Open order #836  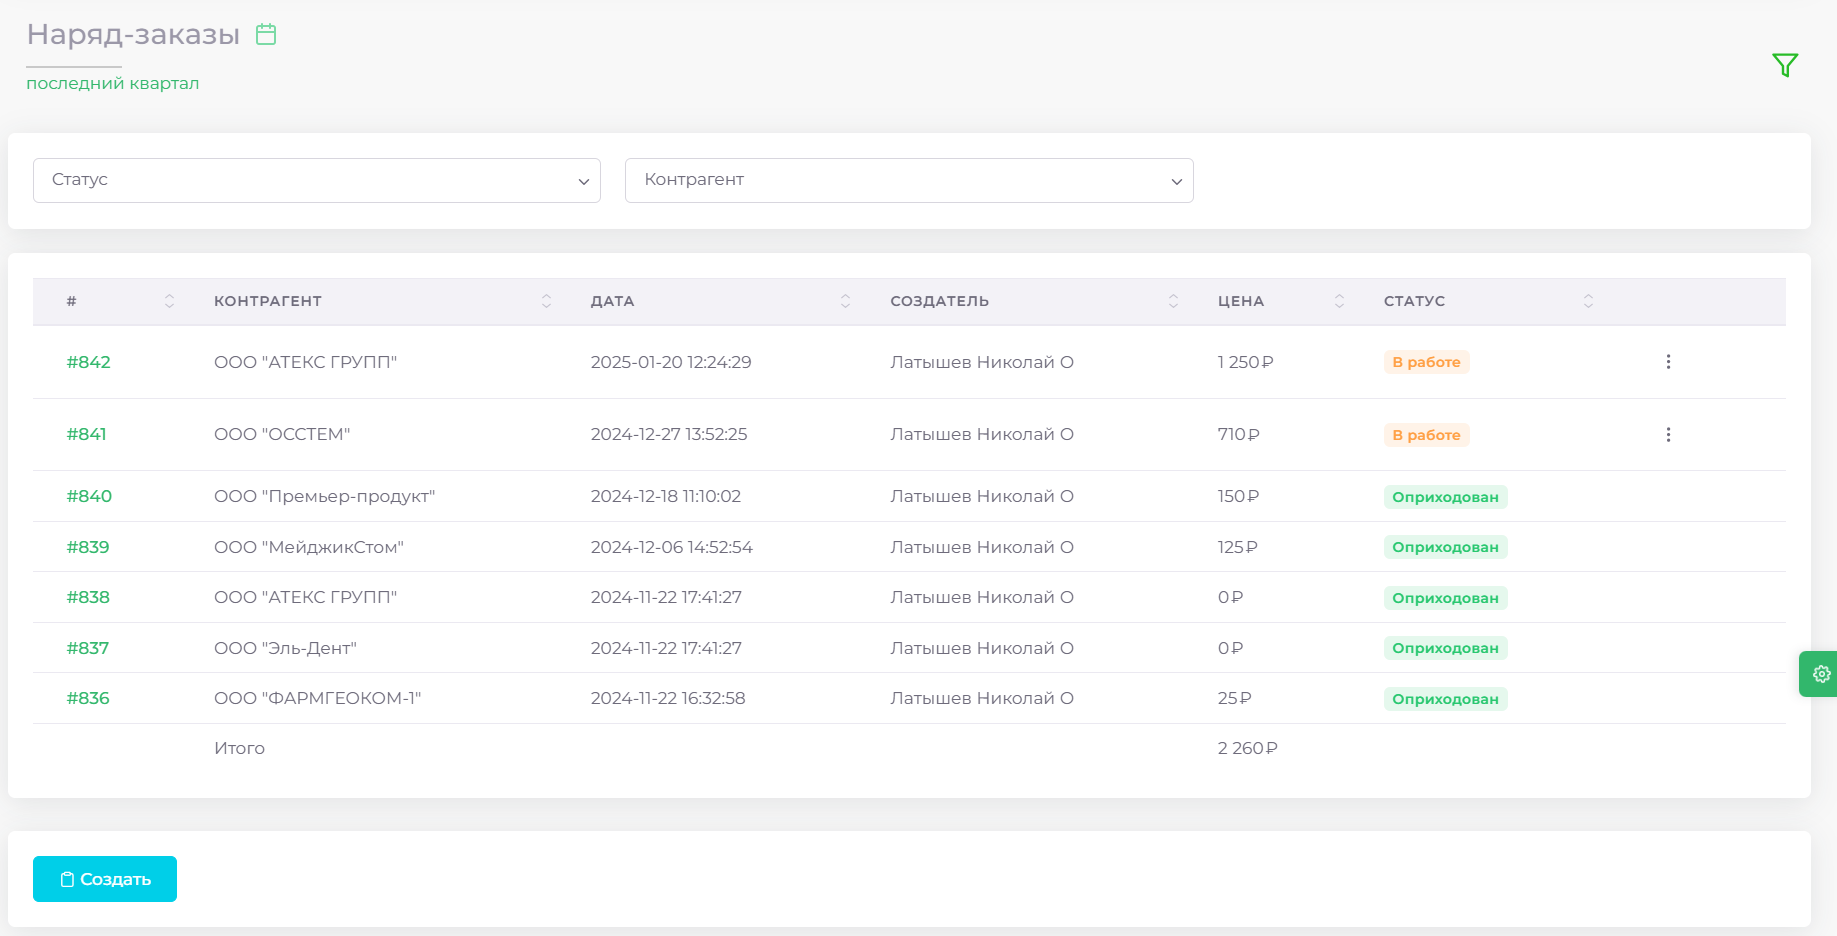88,698
